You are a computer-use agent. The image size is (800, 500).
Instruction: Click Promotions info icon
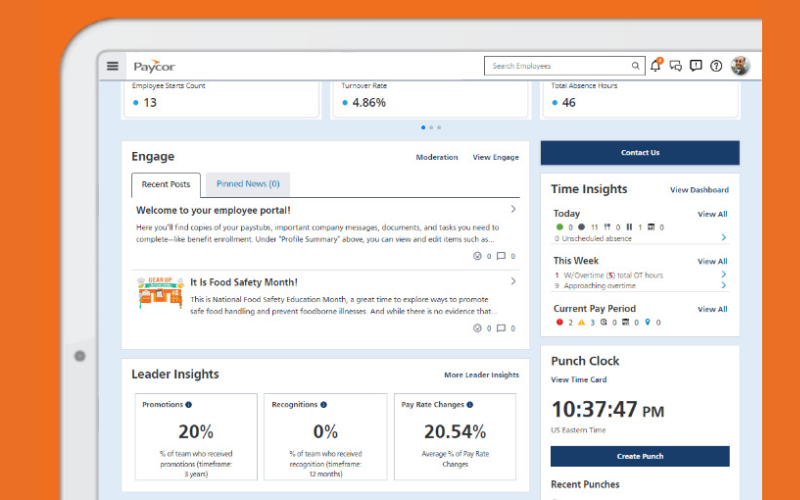pyautogui.click(x=188, y=405)
